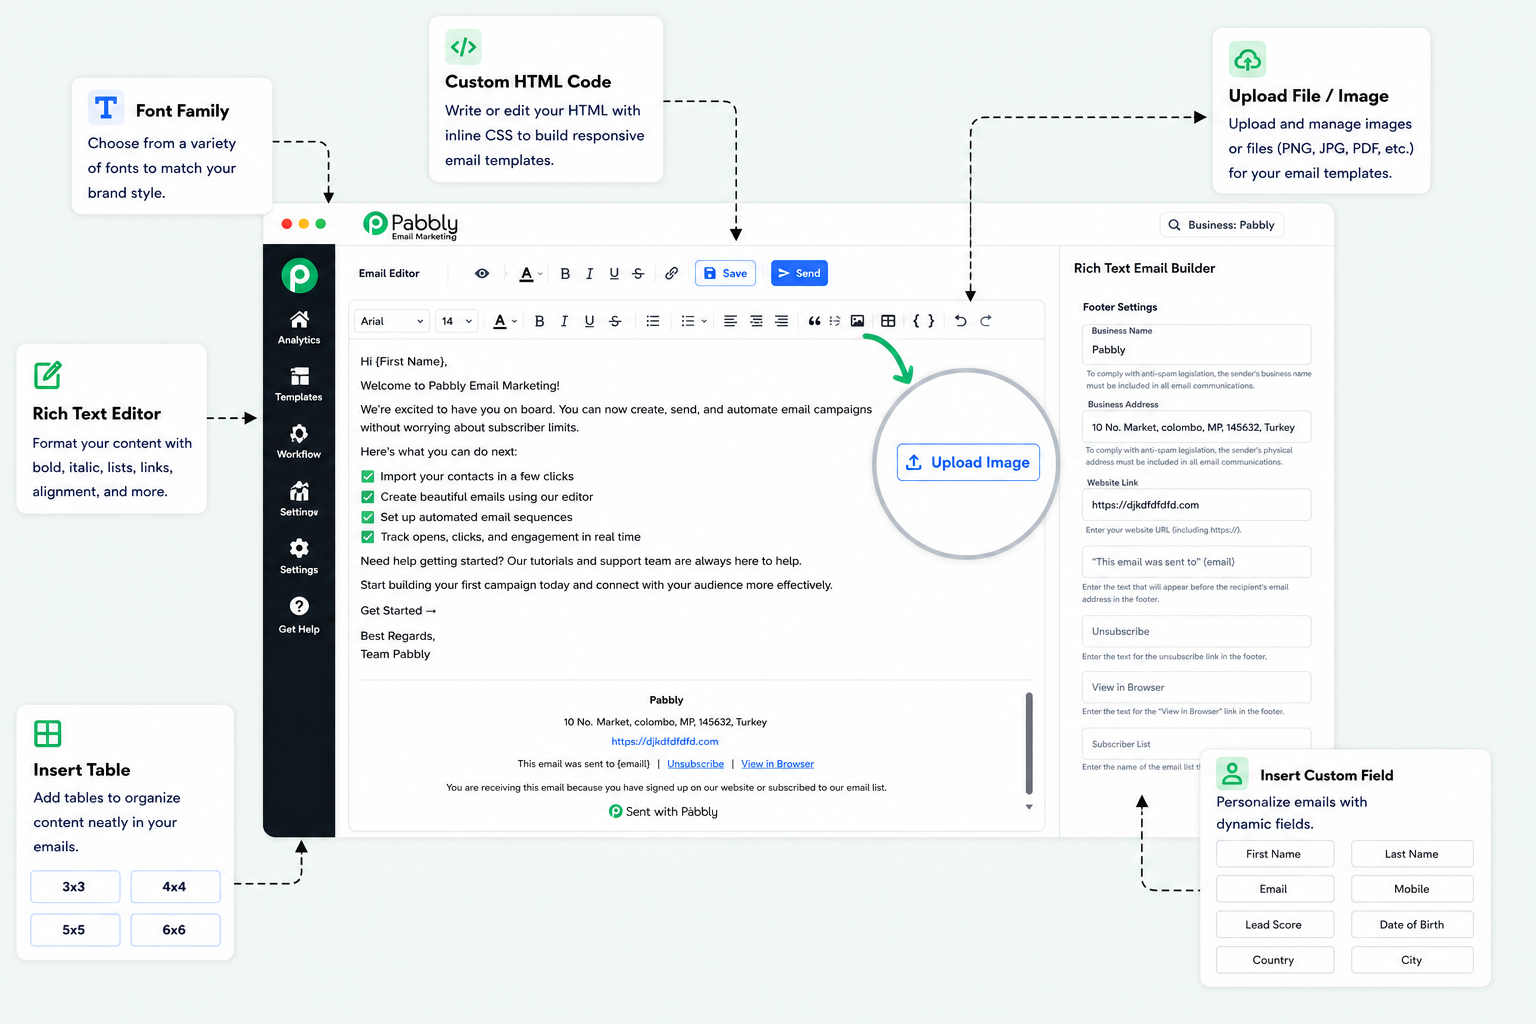Toggle italic in the Email Editor header row
The image size is (1536, 1024).
click(589, 273)
